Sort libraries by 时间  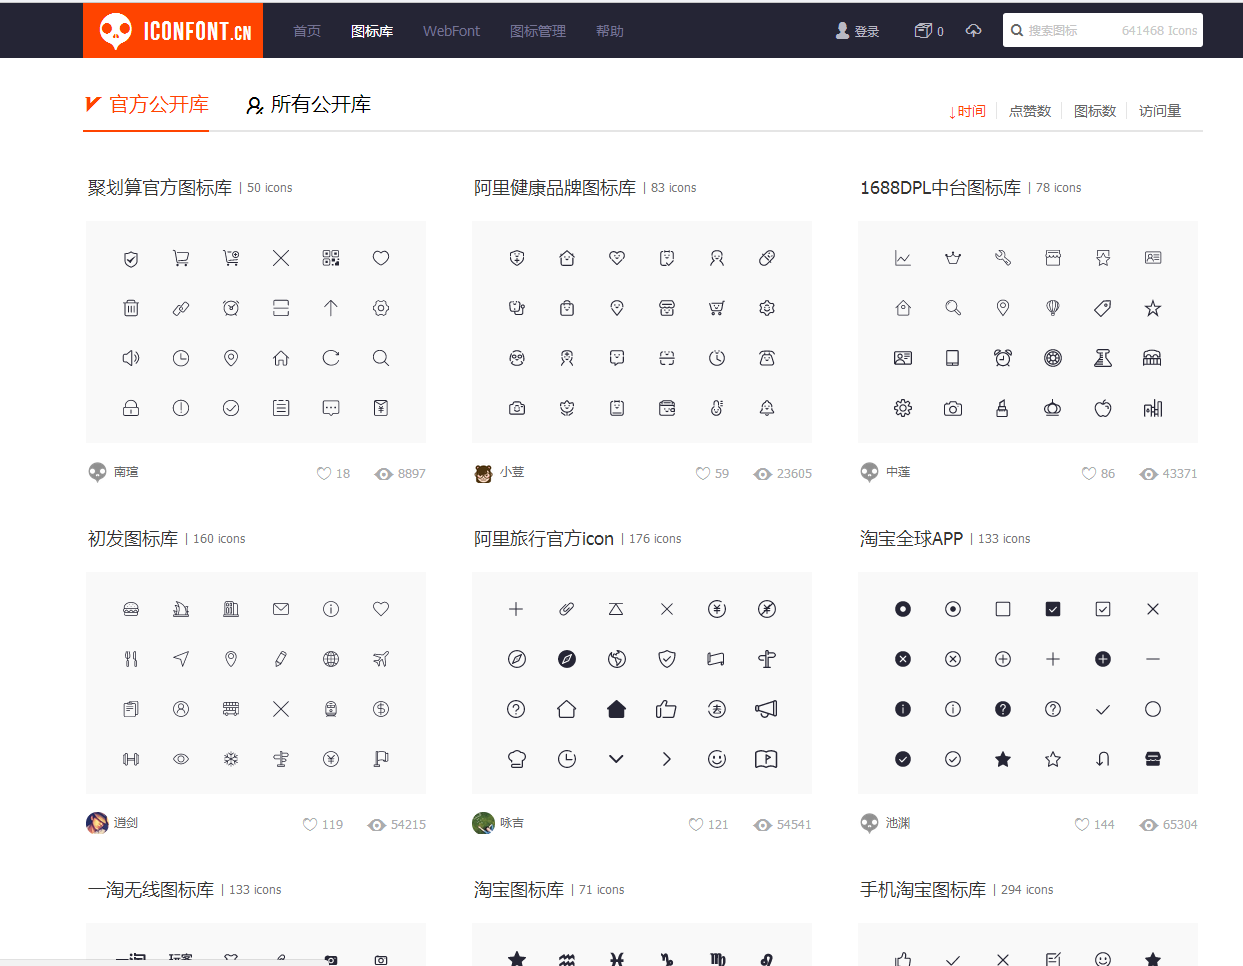point(967,111)
